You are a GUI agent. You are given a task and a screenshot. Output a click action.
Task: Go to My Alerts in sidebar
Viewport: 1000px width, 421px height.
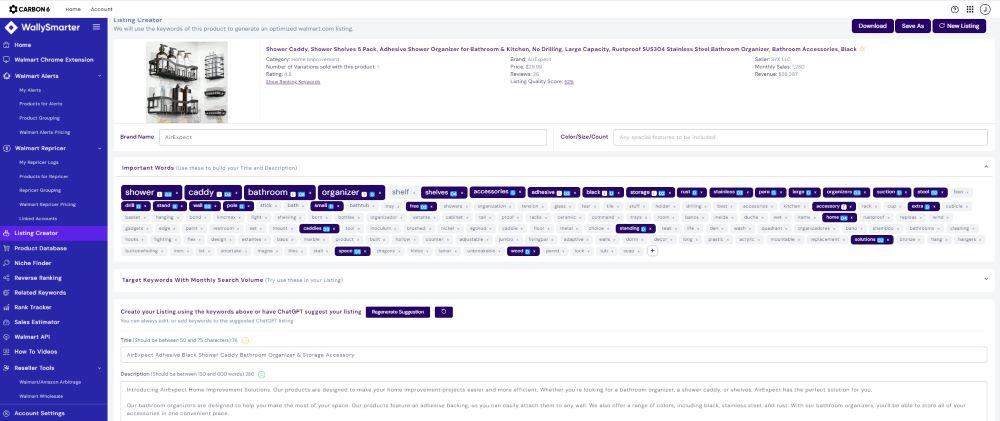pos(30,91)
